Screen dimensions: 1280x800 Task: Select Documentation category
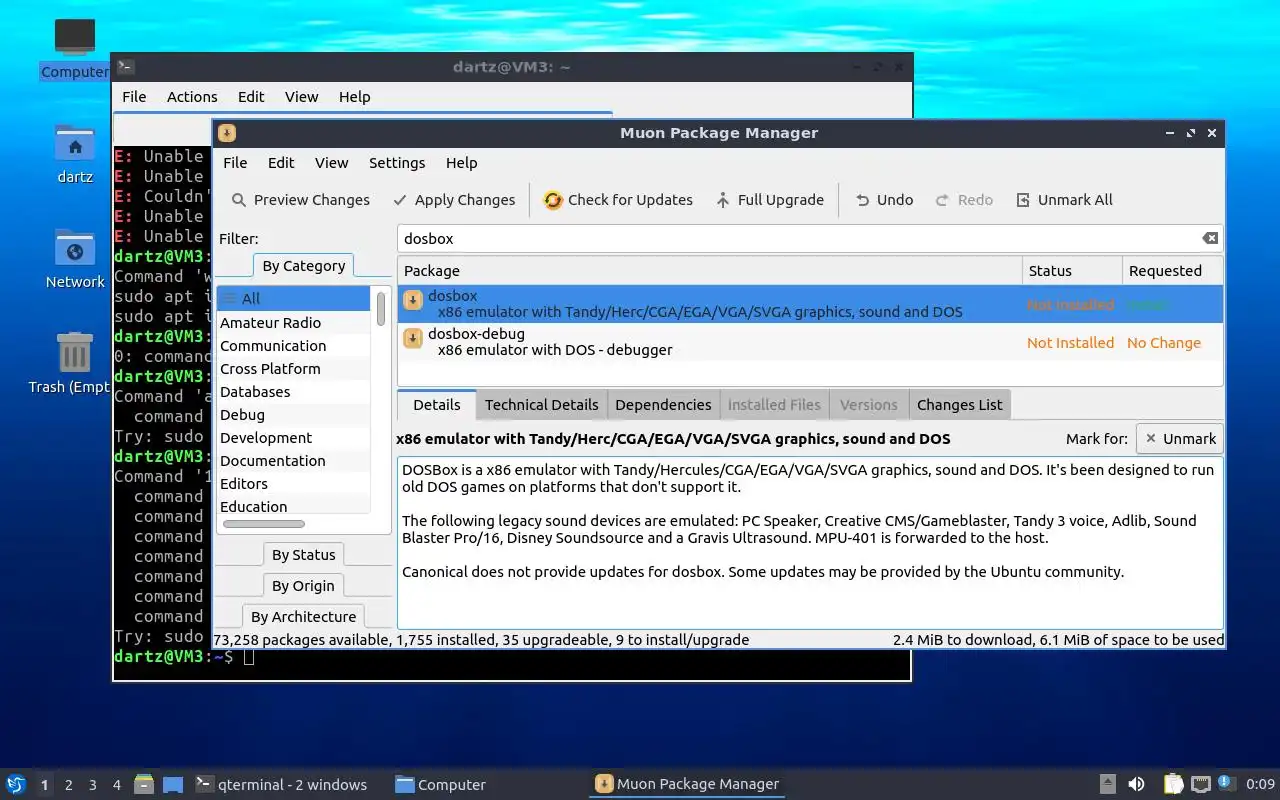coord(293,461)
